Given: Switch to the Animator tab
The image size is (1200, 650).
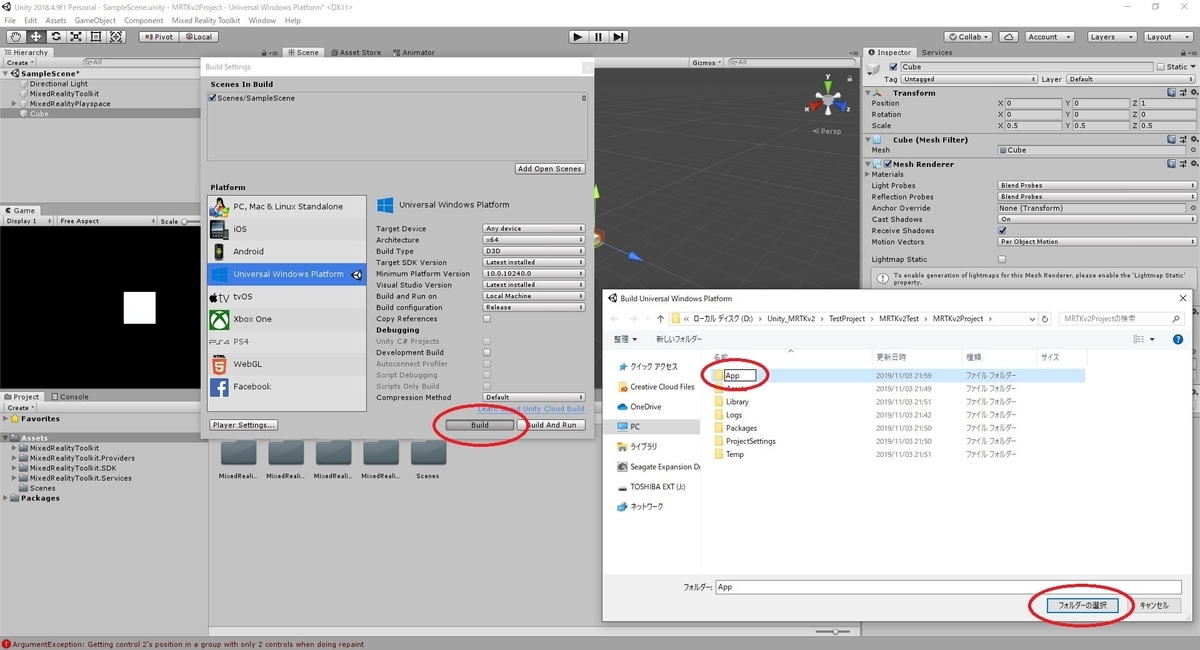Looking at the screenshot, I should 413,53.
